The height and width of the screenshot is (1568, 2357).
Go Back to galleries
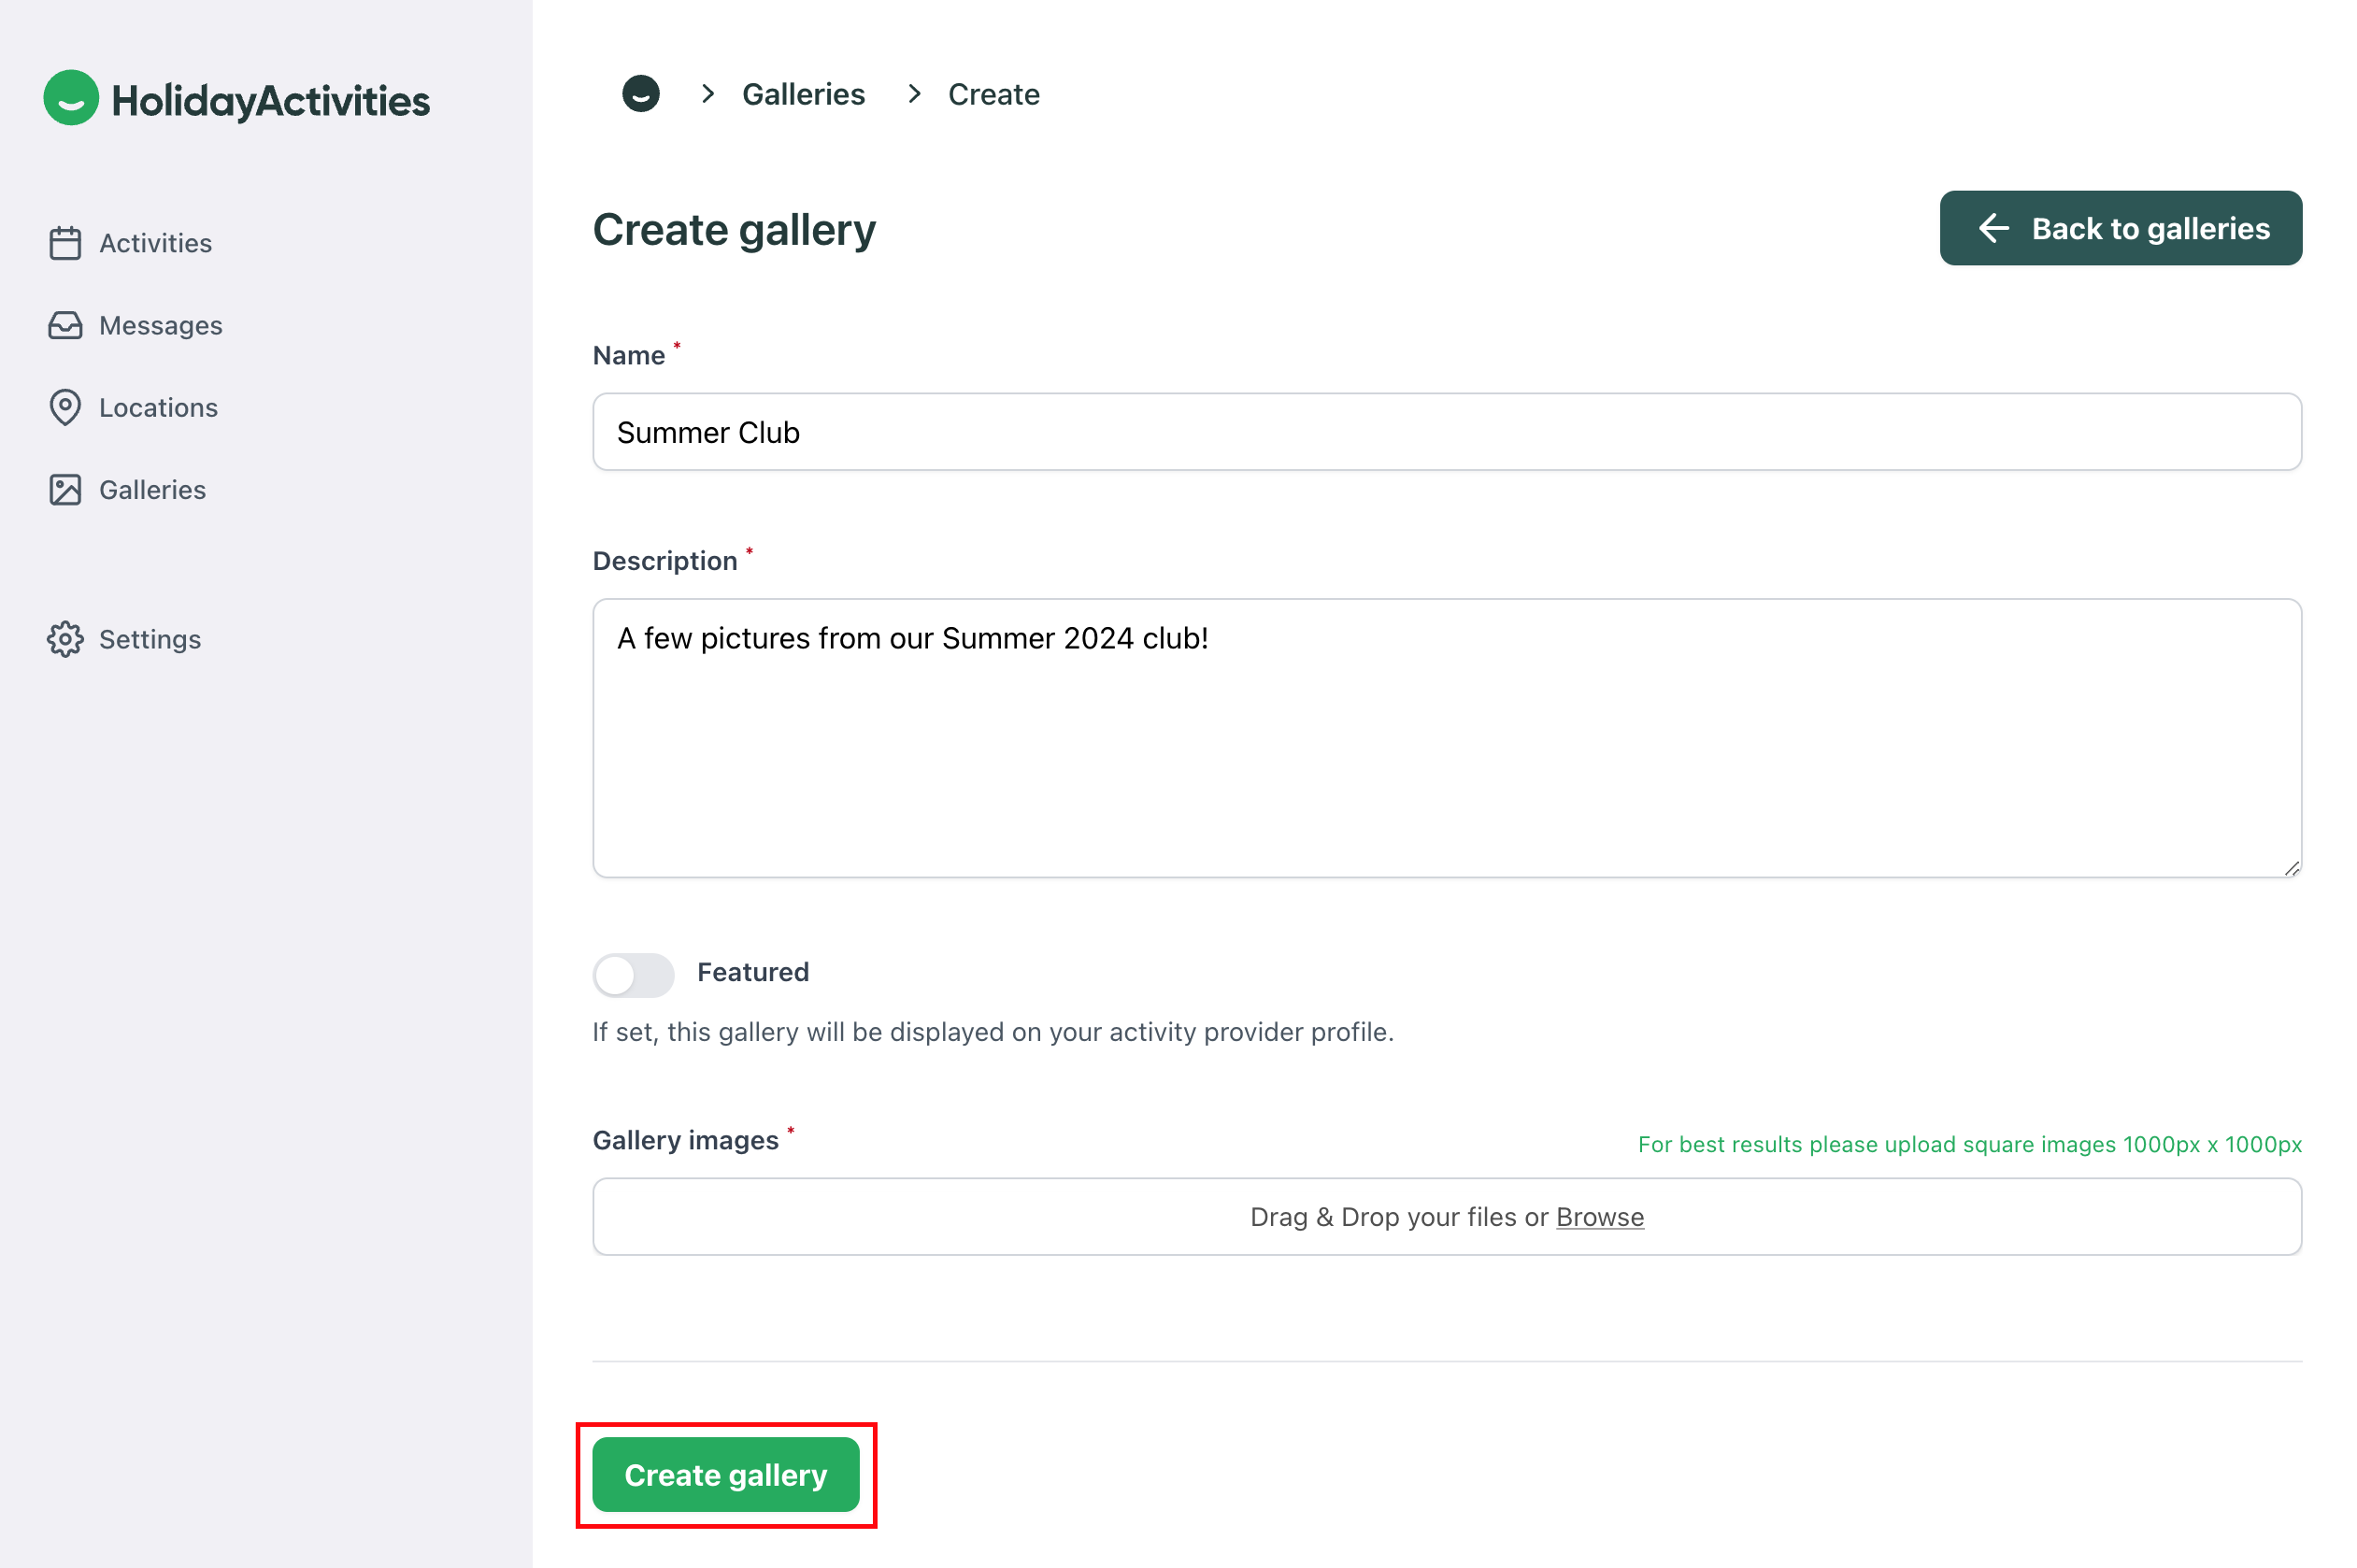tap(2119, 228)
